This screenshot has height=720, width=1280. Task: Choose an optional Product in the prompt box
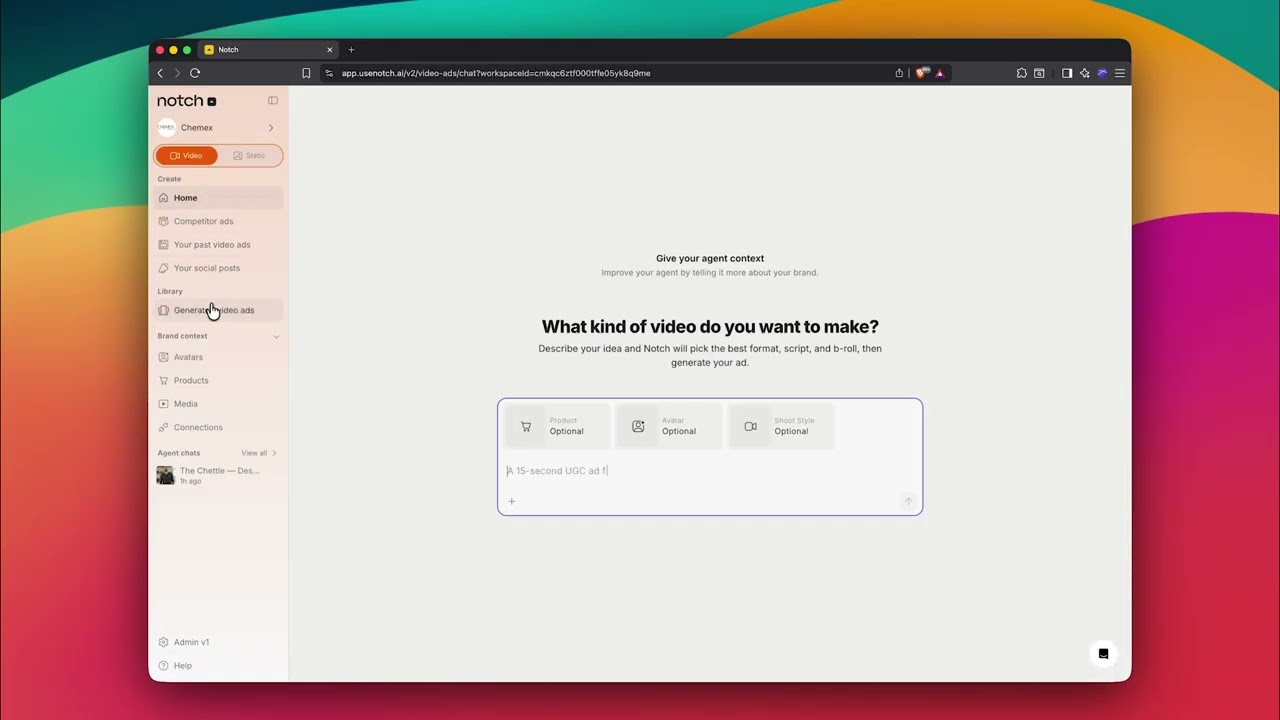pos(557,426)
